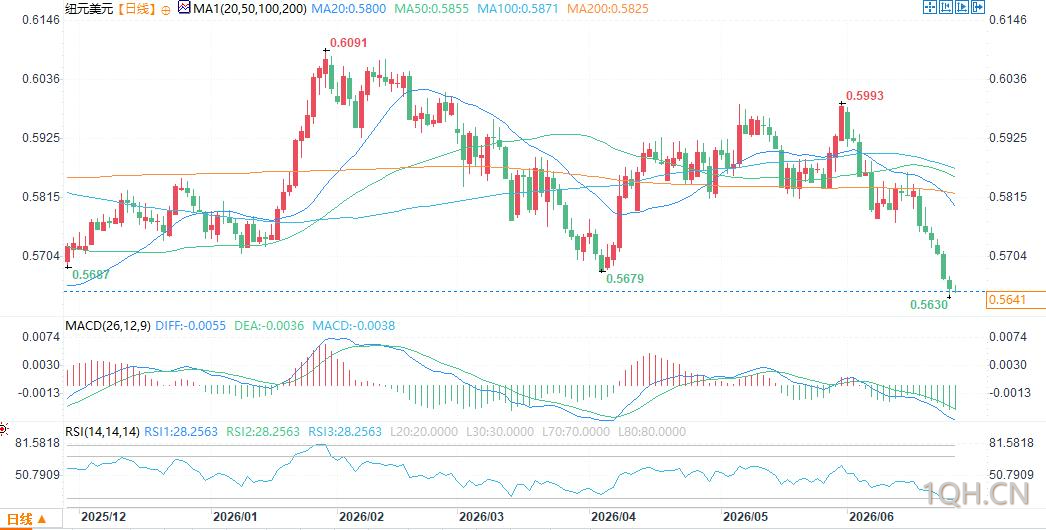This screenshot has height=530, width=1046.
Task: Select the MA50:0.5855 value
Action: (432, 9)
